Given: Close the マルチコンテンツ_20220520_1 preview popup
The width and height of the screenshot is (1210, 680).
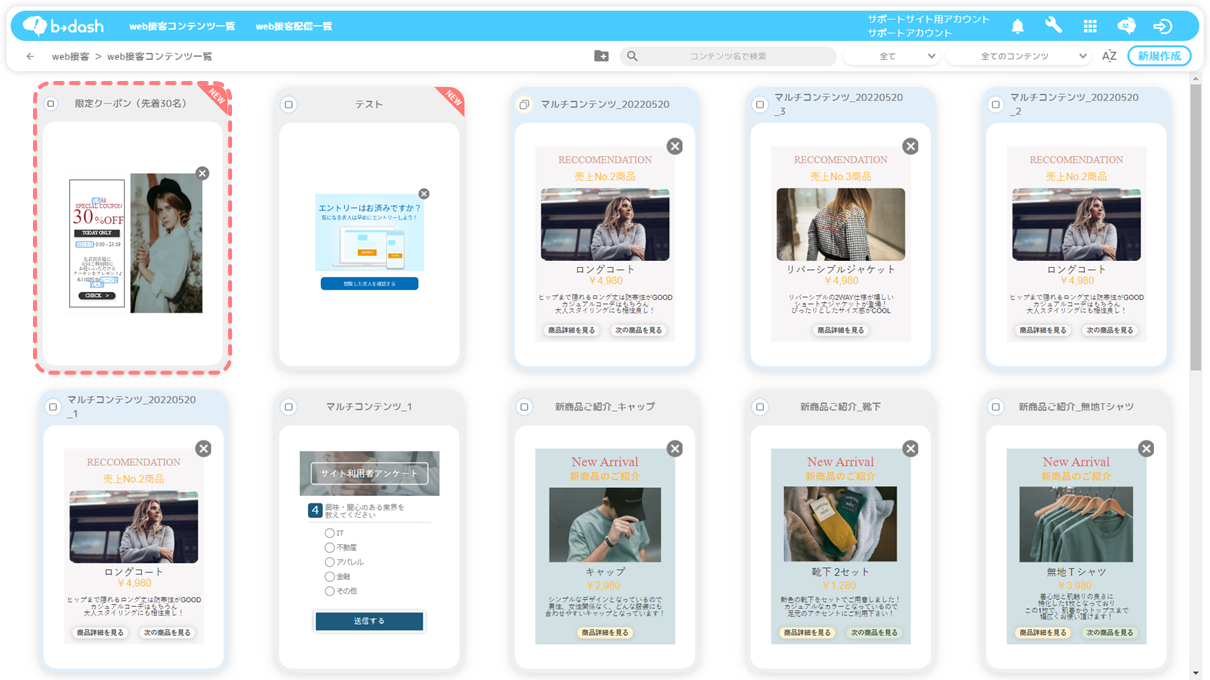Looking at the screenshot, I should coord(203,449).
